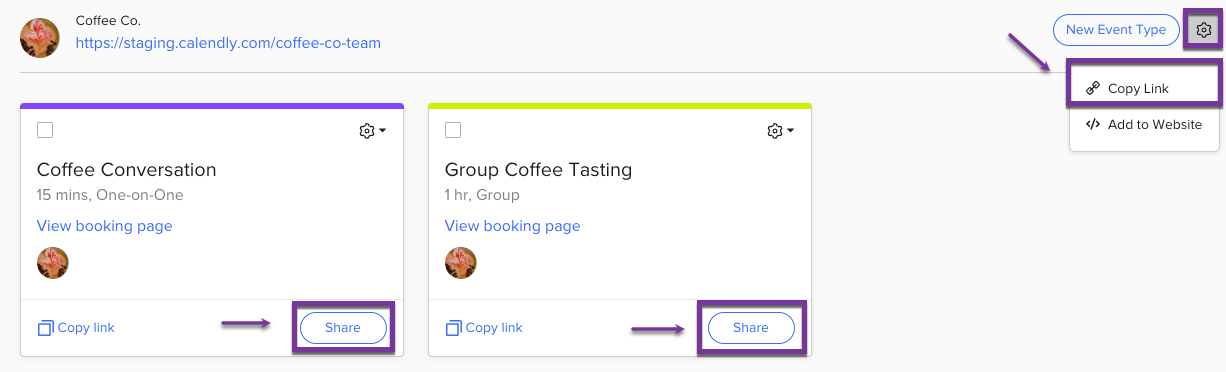Viewport: 1226px width, 372px height.
Task: Click the copy icon on the Group Coffee Tasting card
Action: click(453, 328)
